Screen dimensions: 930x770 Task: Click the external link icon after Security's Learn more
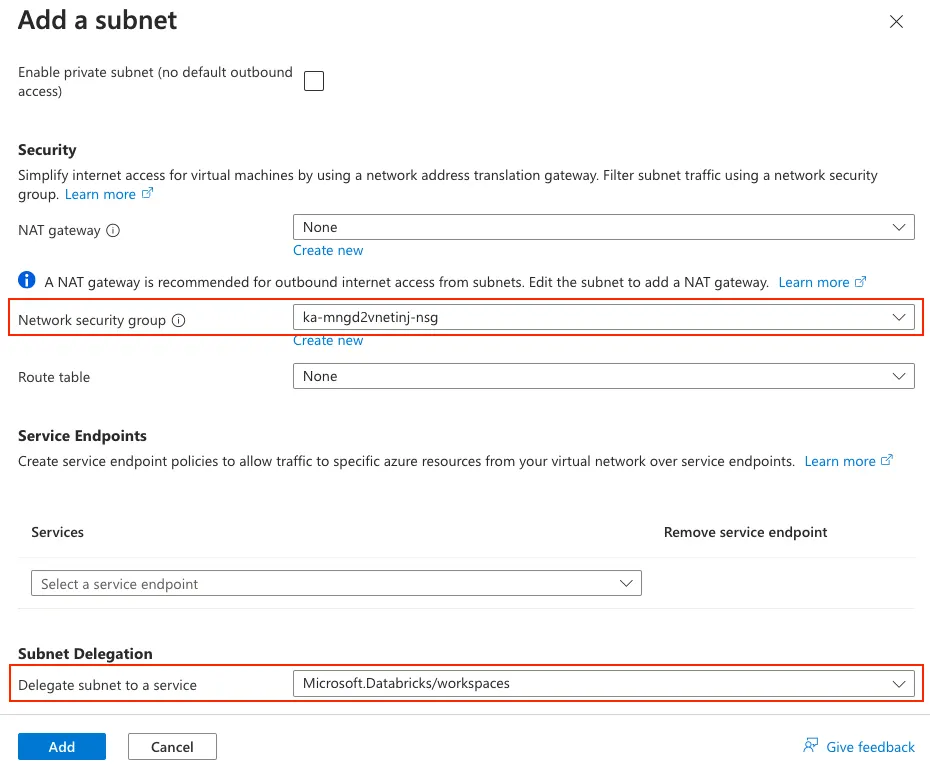pyautogui.click(x=145, y=194)
